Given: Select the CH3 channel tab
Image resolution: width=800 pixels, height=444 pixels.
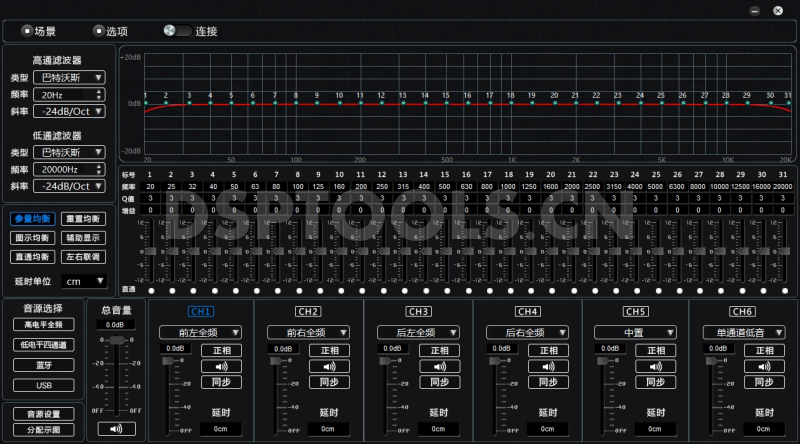Looking at the screenshot, I should point(418,311).
